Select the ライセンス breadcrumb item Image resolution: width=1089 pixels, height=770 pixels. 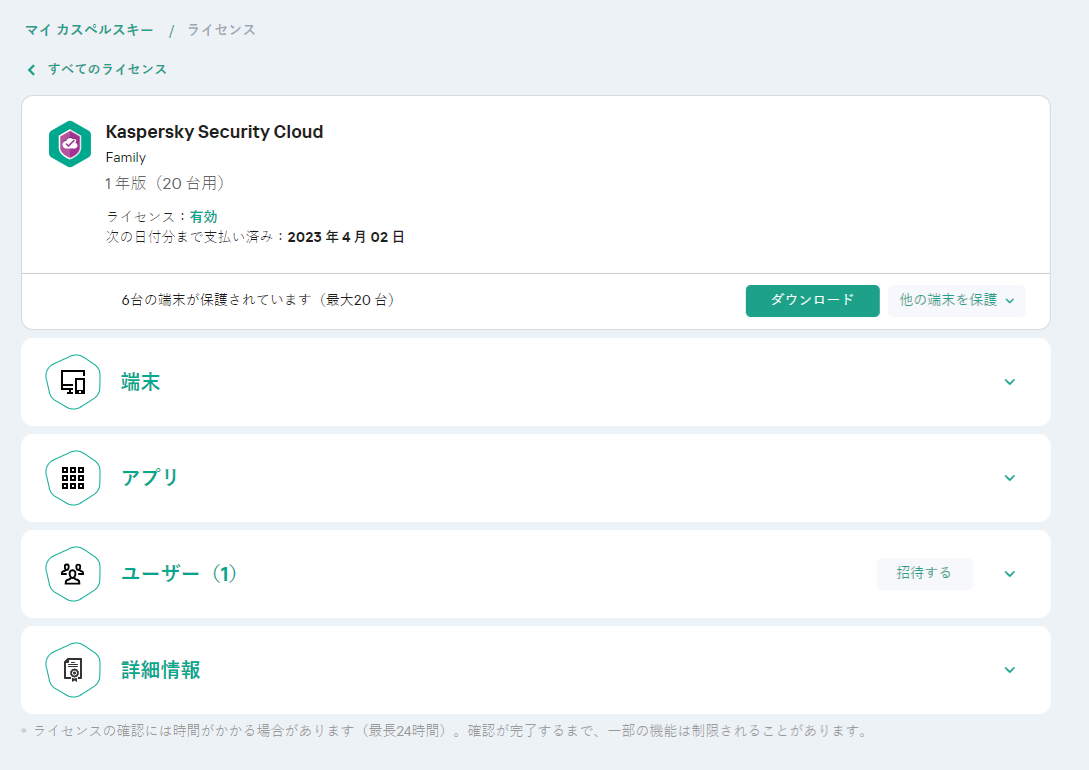[221, 30]
